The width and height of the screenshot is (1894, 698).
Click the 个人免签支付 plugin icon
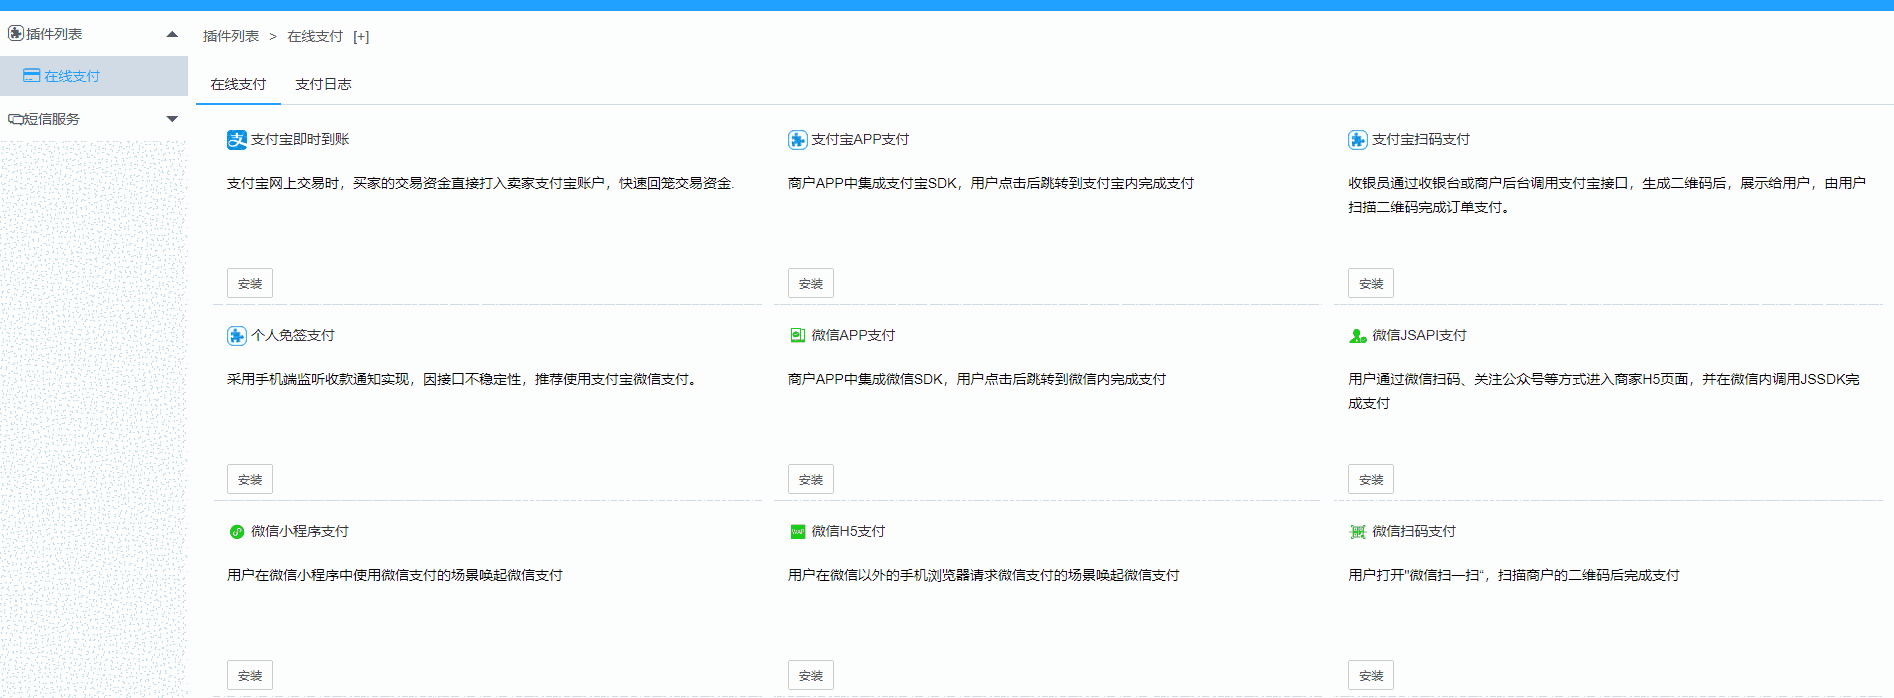pyautogui.click(x=236, y=336)
